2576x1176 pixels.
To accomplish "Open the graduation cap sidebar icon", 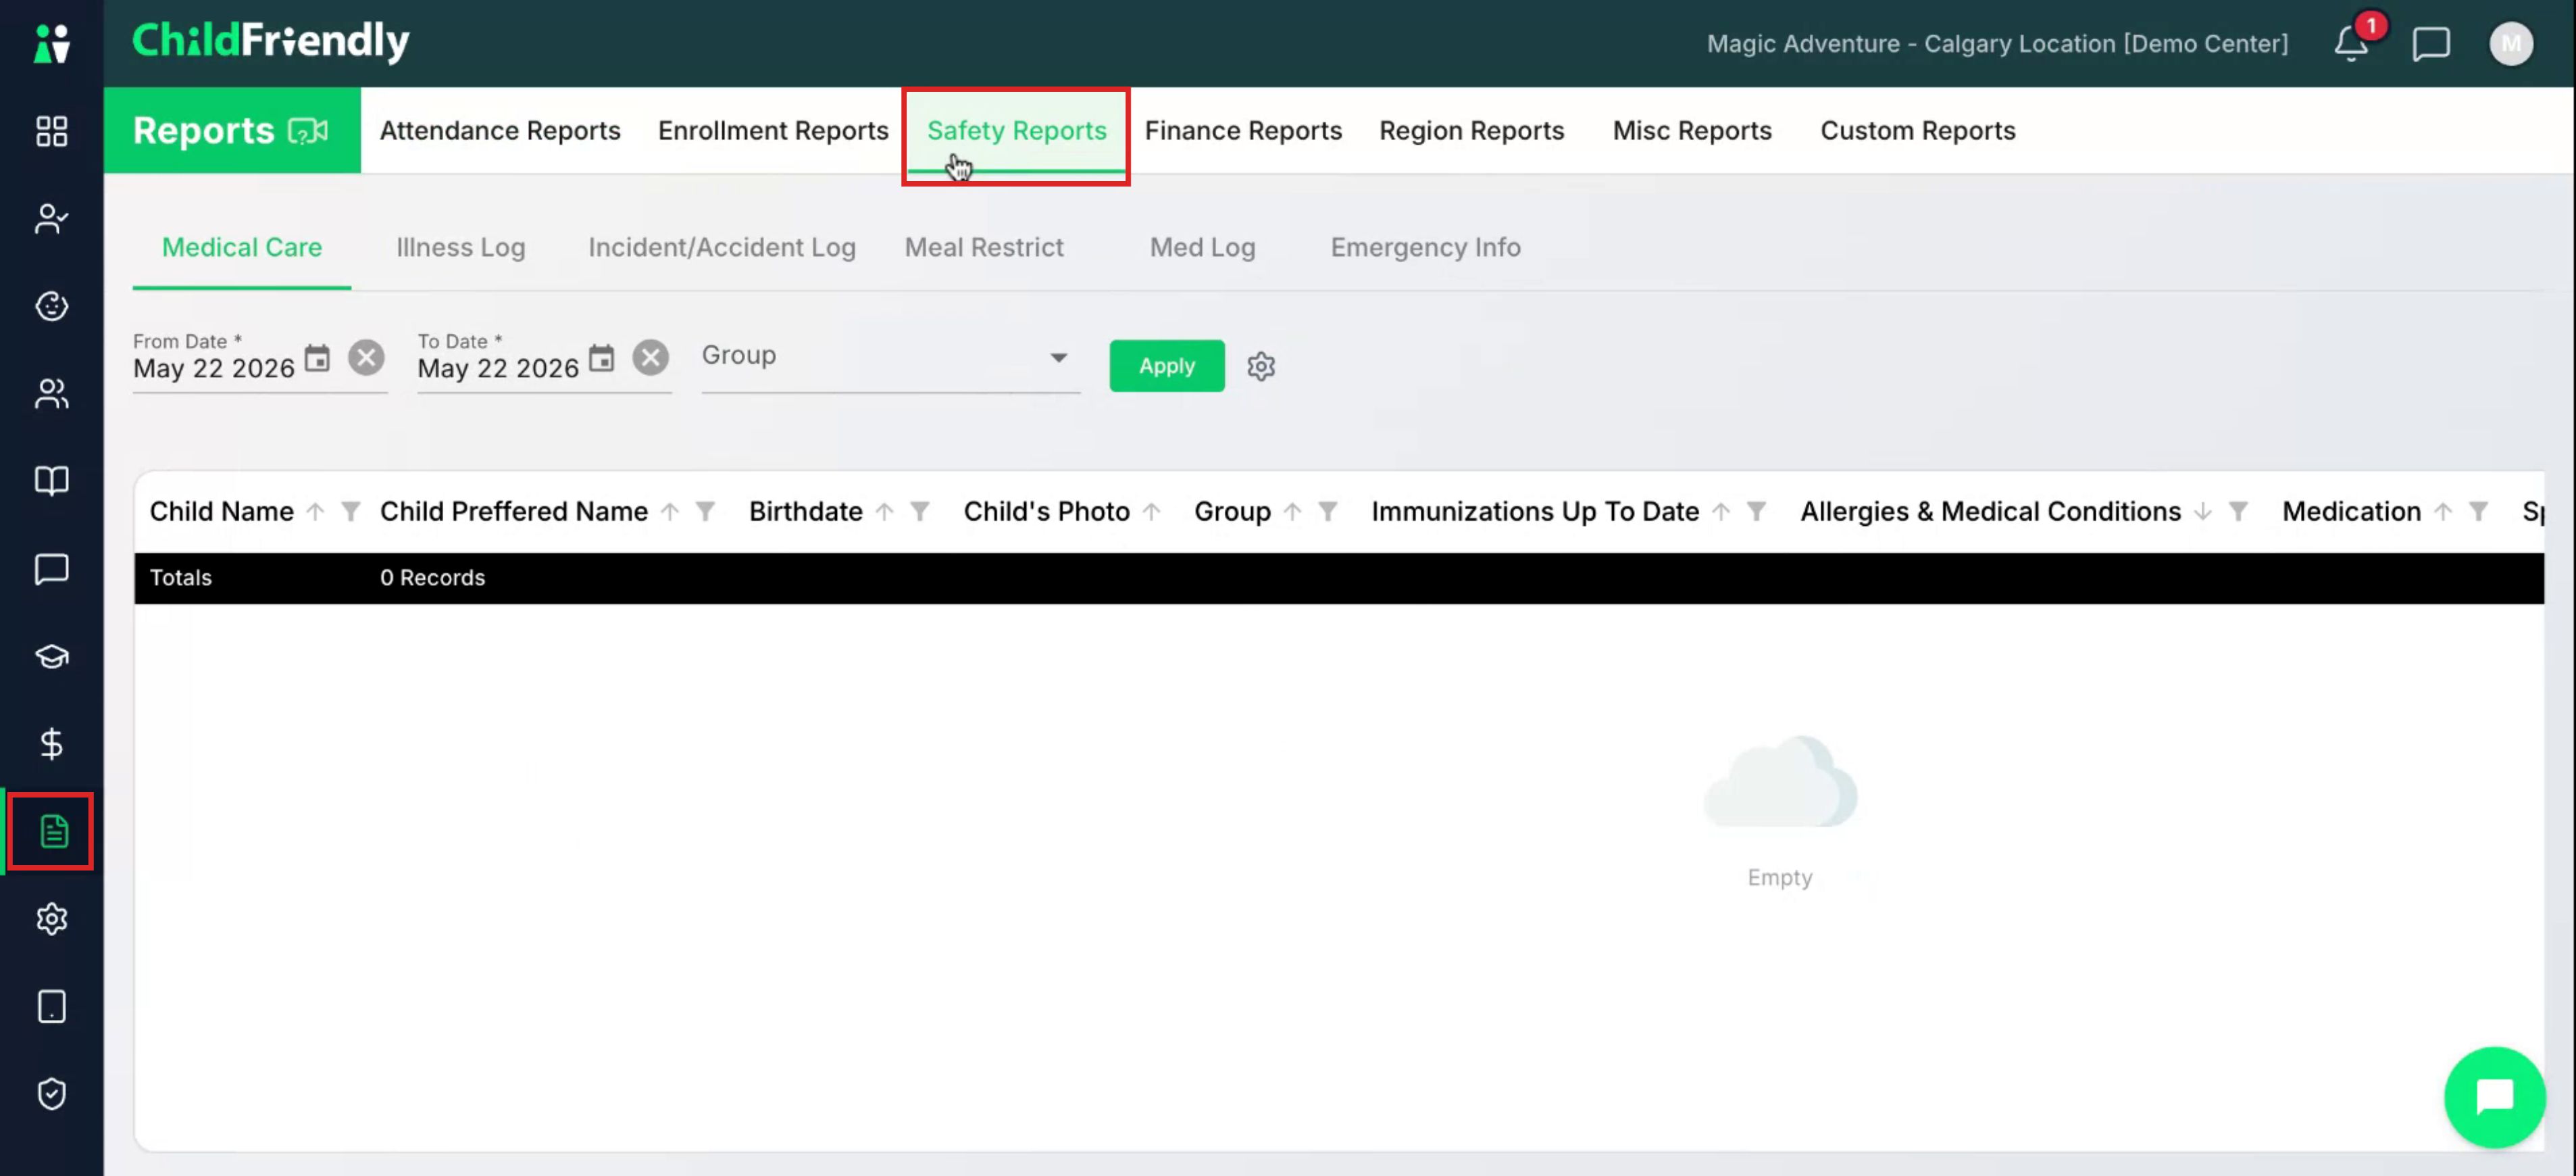I will (x=51, y=656).
